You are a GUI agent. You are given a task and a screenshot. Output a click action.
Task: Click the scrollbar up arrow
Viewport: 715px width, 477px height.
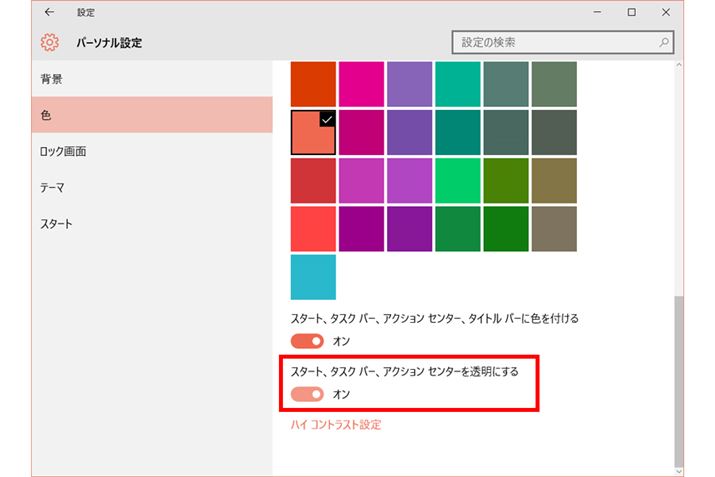(x=680, y=68)
